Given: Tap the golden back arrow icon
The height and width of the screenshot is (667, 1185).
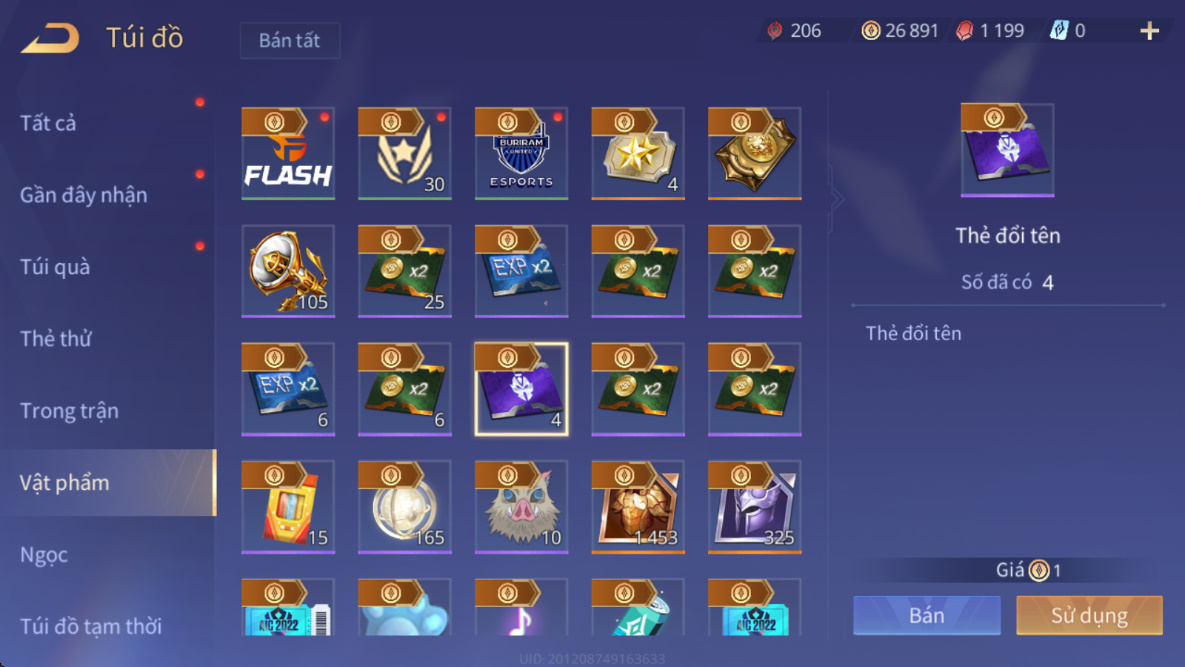Looking at the screenshot, I should click(50, 38).
